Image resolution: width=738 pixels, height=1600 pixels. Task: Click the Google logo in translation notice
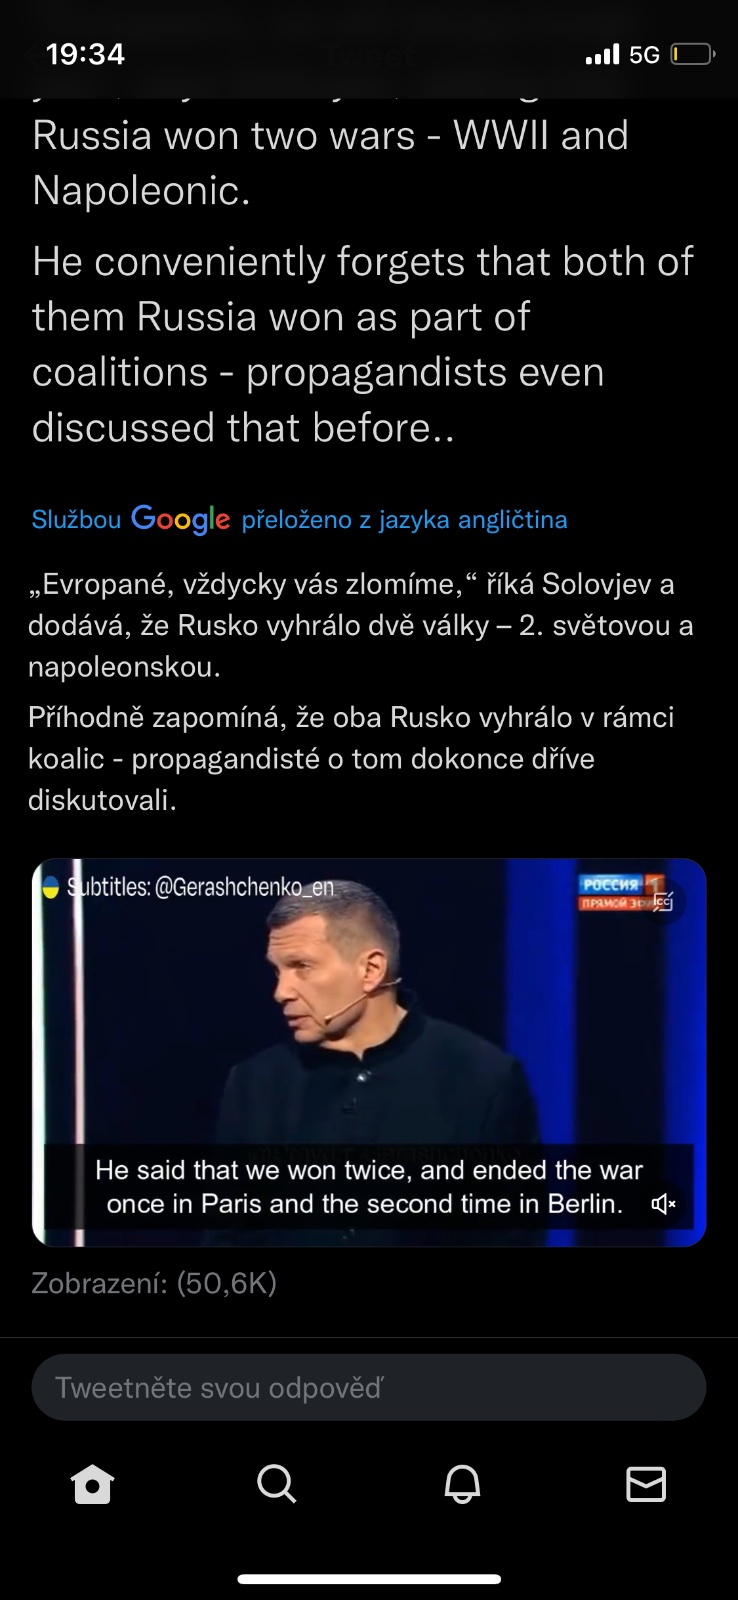pos(180,519)
